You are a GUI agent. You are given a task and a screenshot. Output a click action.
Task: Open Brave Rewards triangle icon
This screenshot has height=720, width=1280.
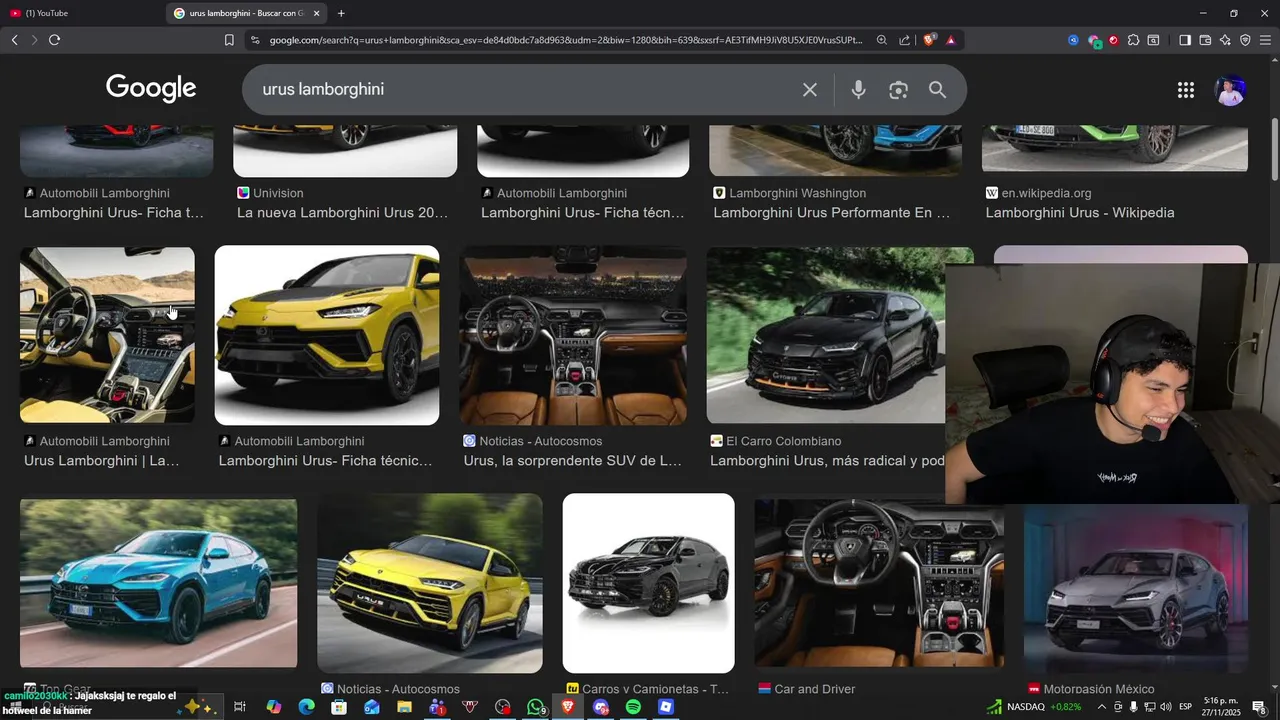[x=950, y=40]
